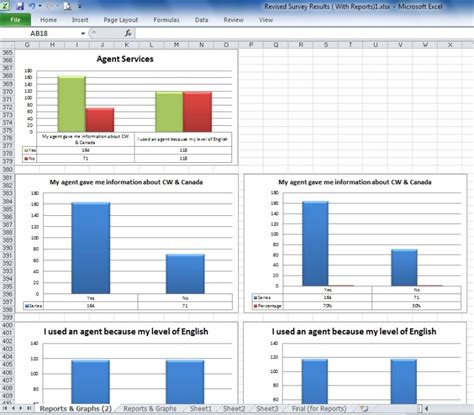Click 'My agent gave me information' title, right chart
Image resolution: width=474 pixels, height=415 pixels.
[355, 182]
